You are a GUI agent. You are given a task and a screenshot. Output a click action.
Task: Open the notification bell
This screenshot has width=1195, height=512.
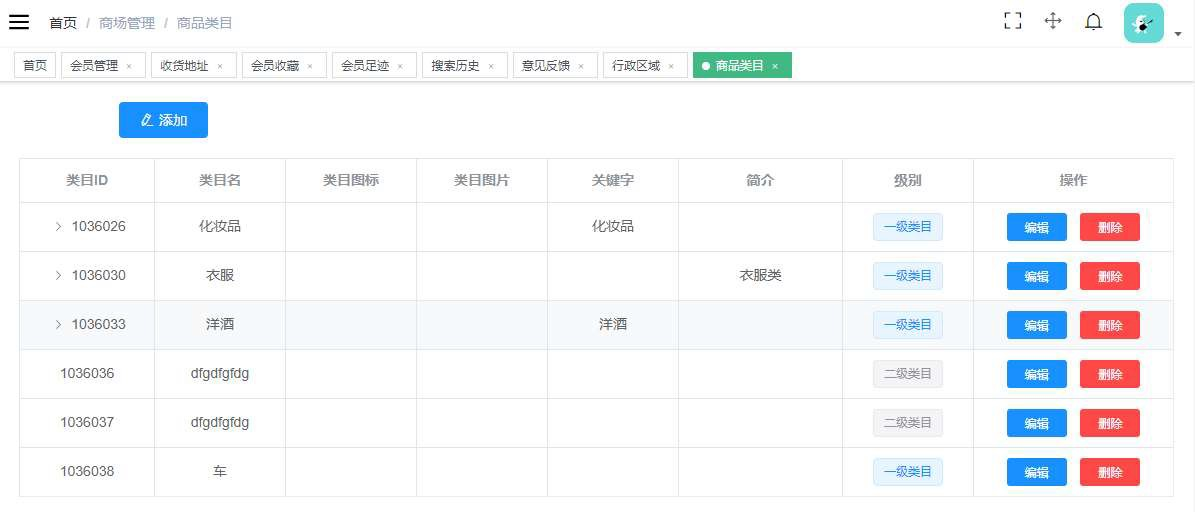click(x=1093, y=21)
